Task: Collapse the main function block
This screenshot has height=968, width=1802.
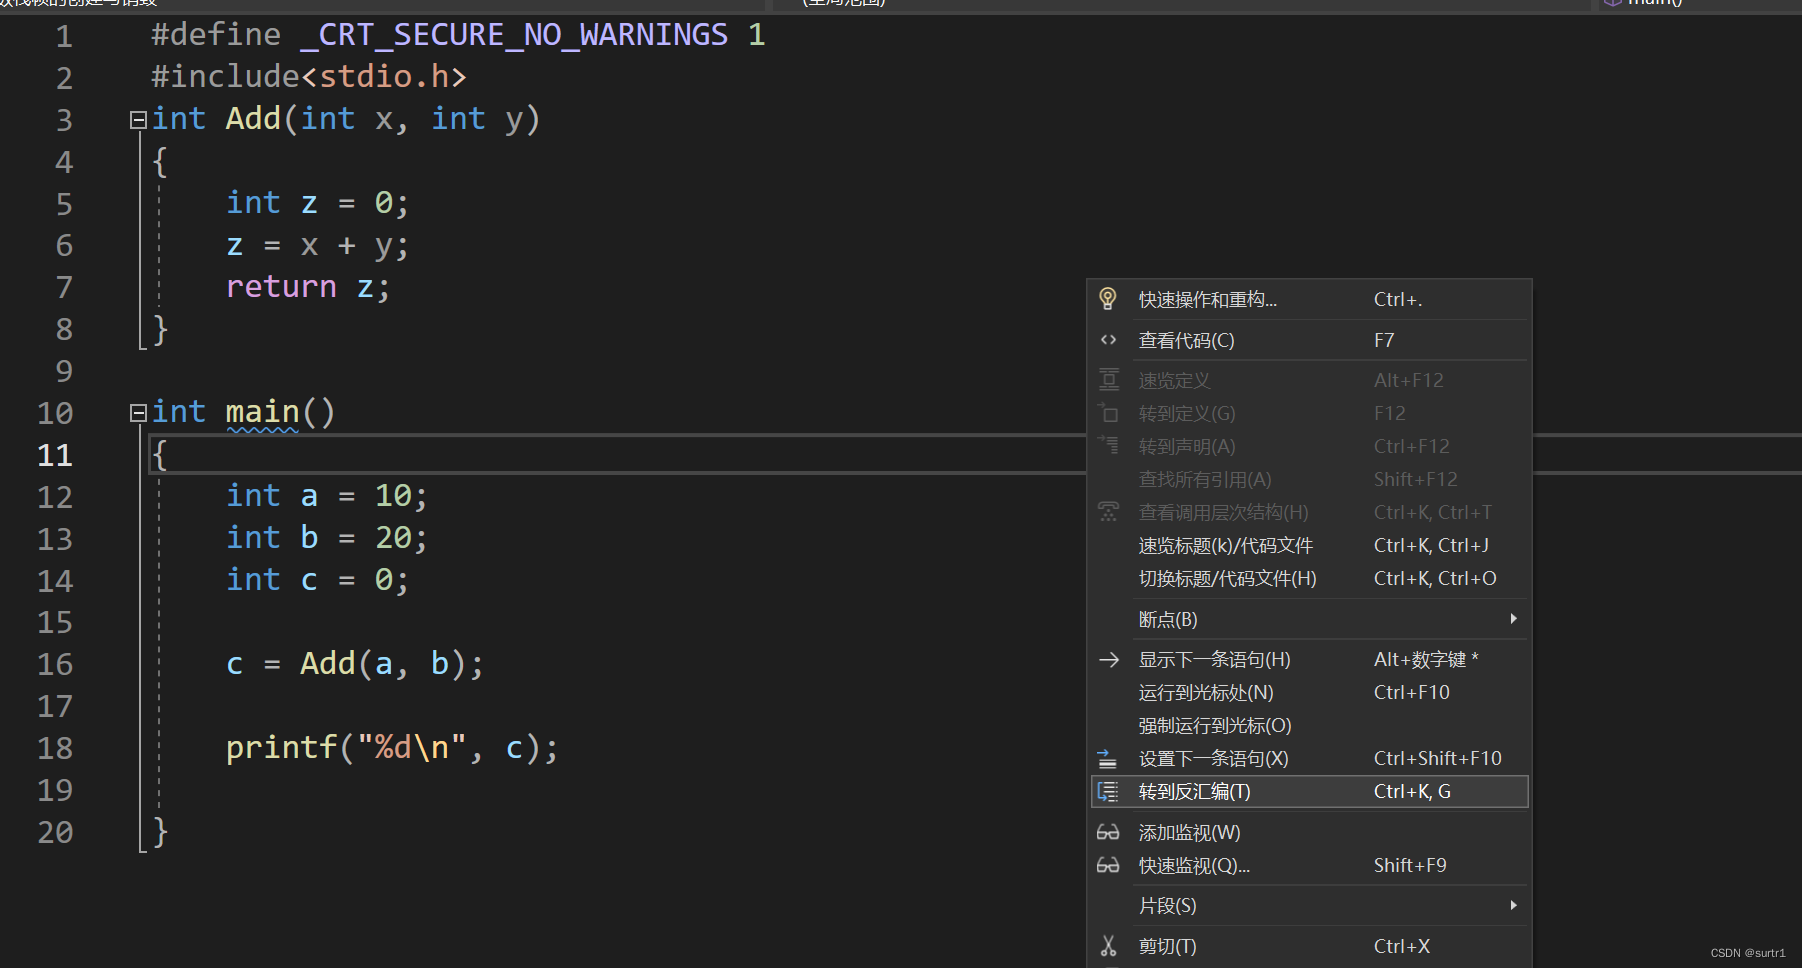Action: (x=138, y=413)
